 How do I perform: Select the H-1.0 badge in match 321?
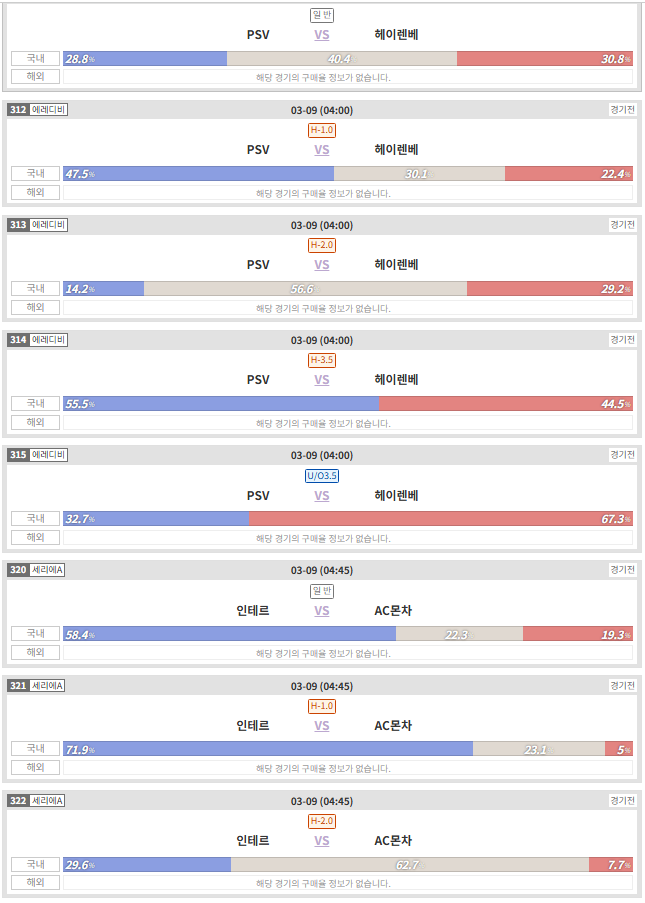coord(322,706)
